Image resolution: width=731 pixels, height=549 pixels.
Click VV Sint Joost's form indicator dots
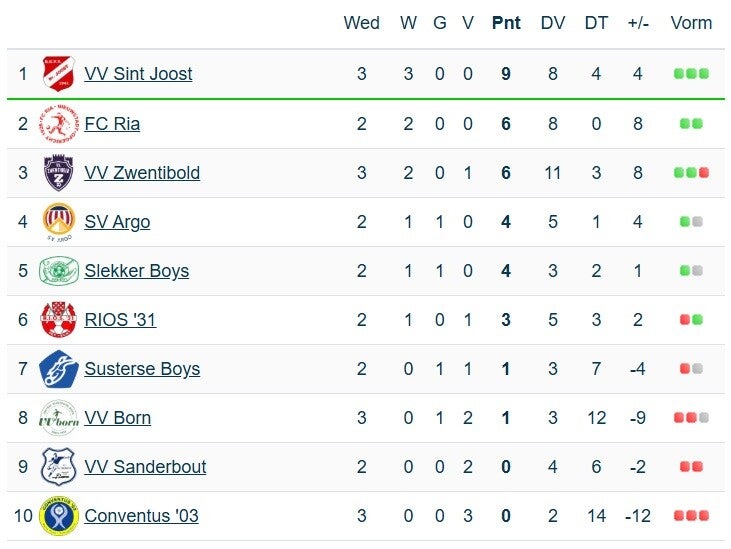(691, 74)
